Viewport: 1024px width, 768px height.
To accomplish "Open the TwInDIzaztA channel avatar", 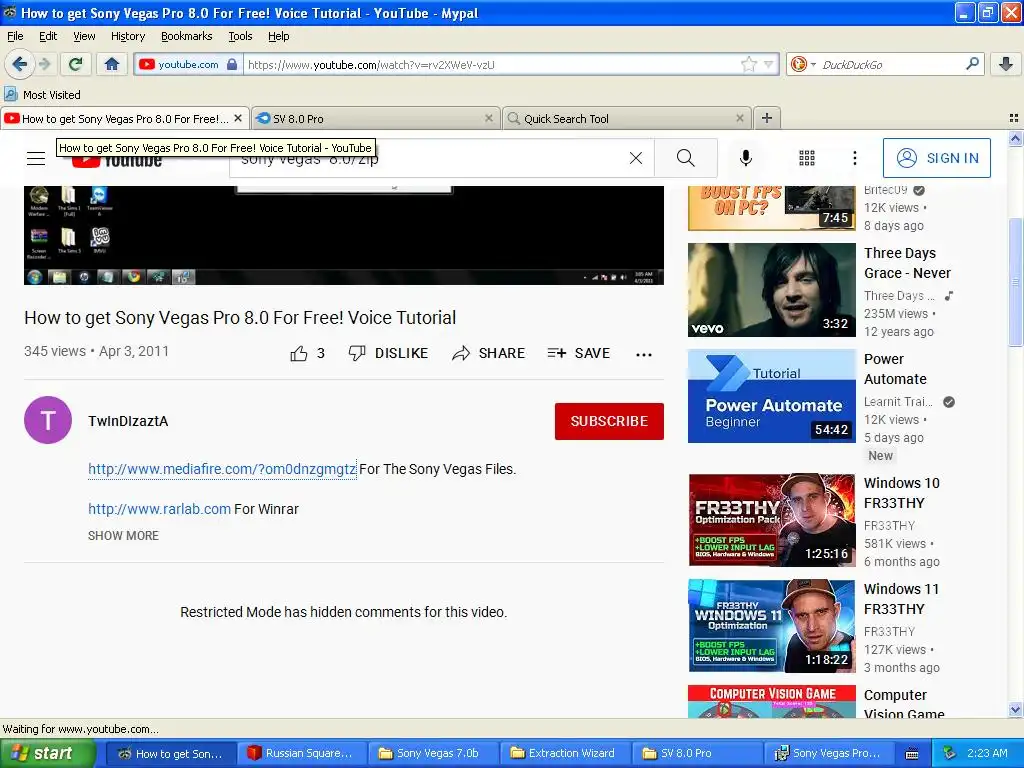I will pyautogui.click(x=48, y=420).
